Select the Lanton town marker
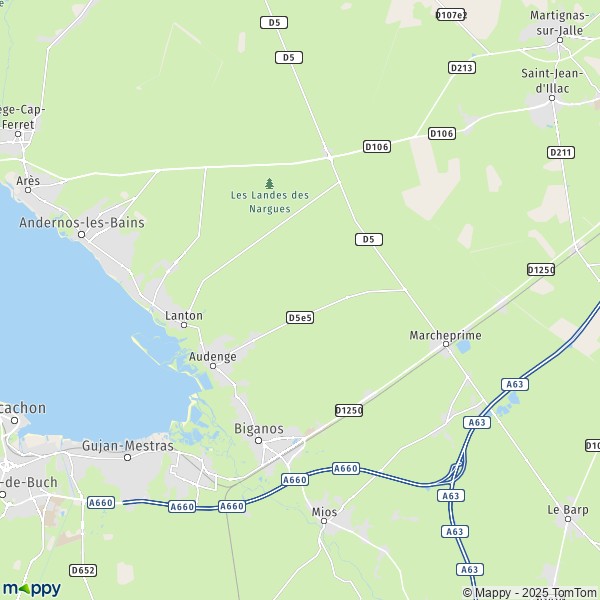Image resolution: width=600 pixels, height=600 pixels. [x=184, y=325]
